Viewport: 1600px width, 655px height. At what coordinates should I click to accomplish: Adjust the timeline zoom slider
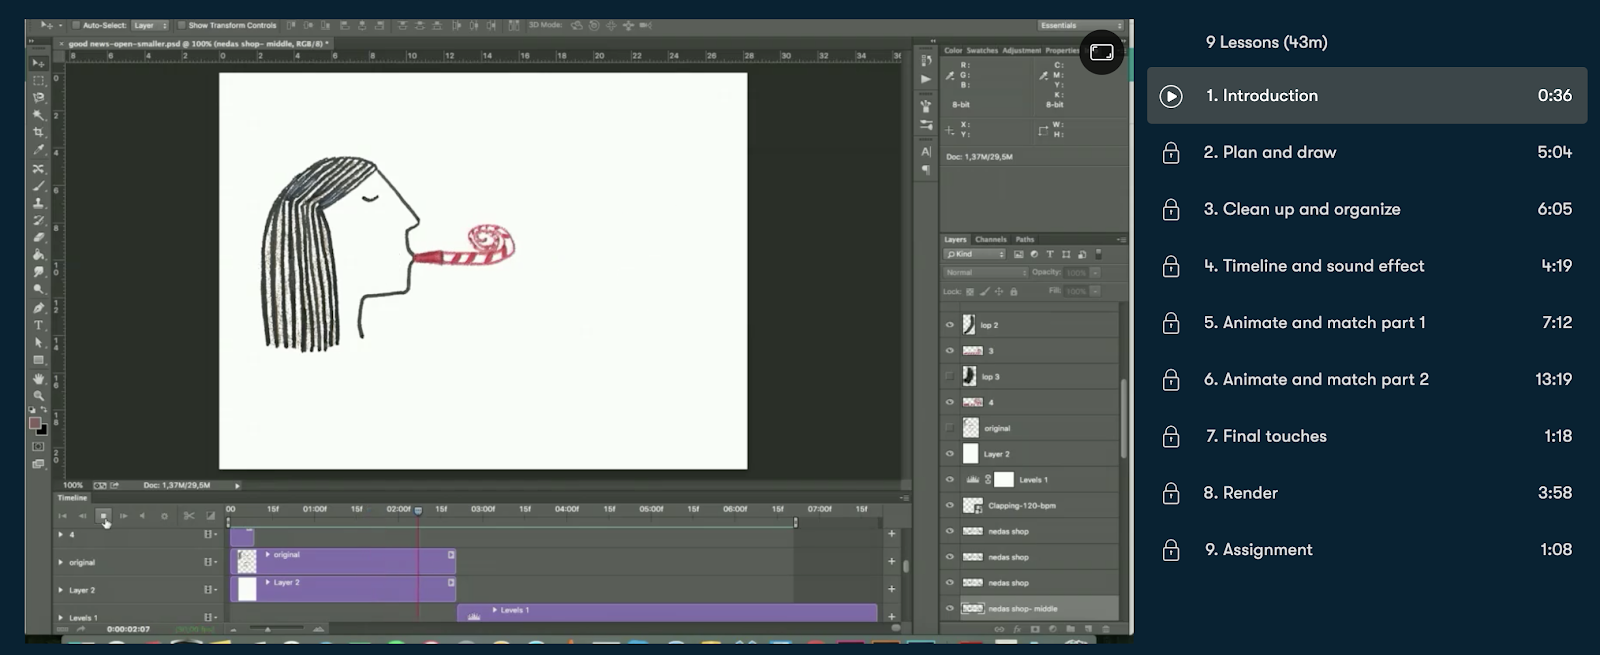click(267, 629)
